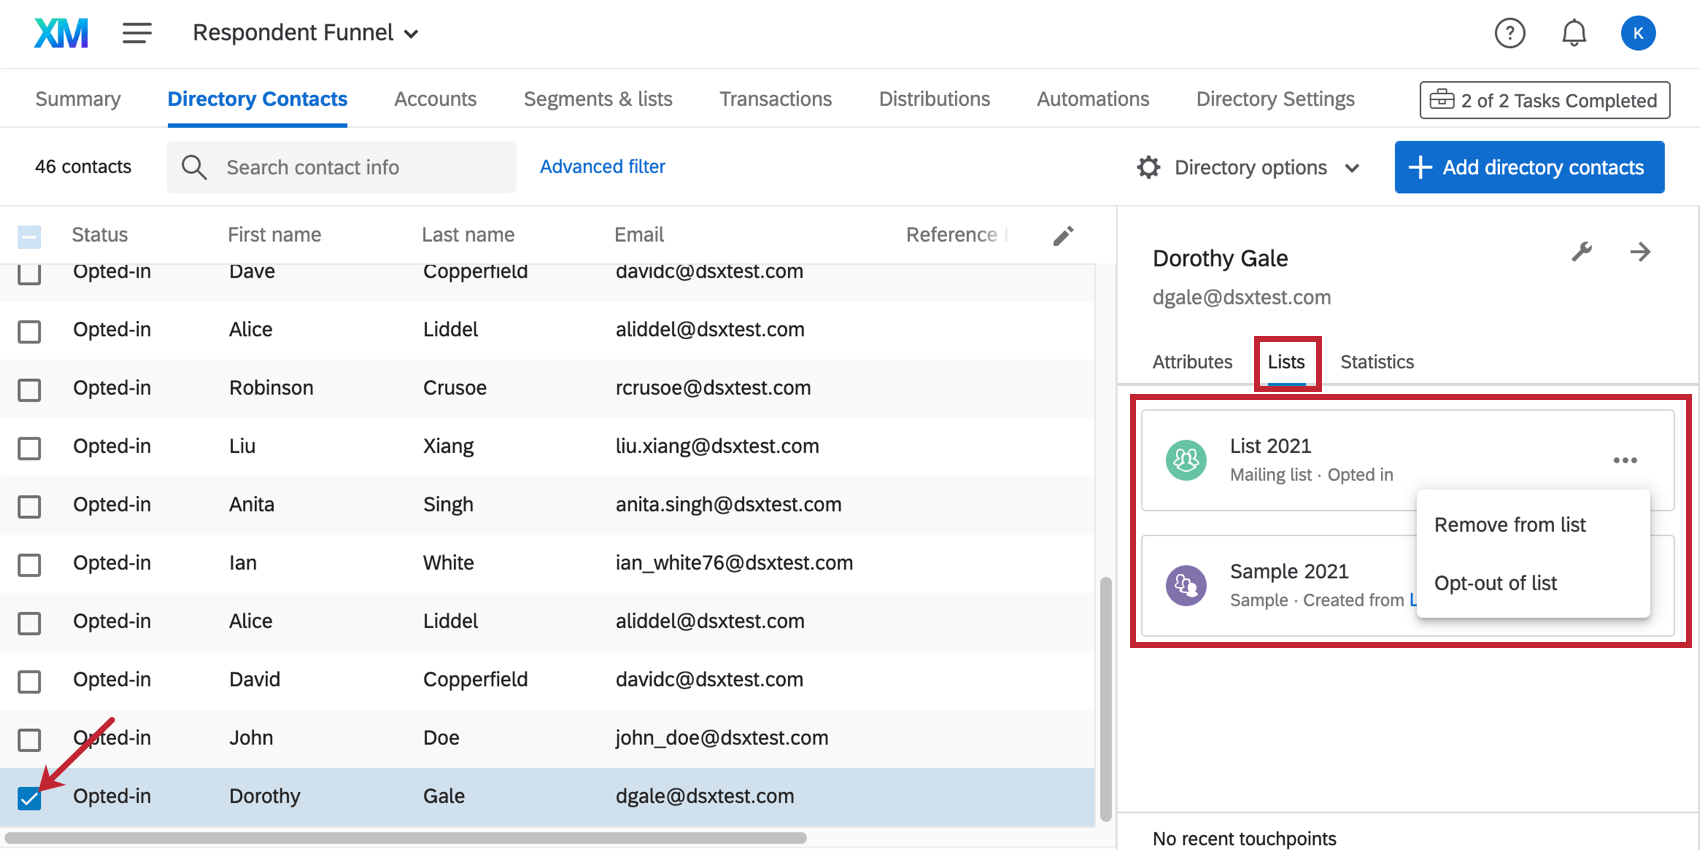Click the arrow icon in contact panel

point(1640,252)
